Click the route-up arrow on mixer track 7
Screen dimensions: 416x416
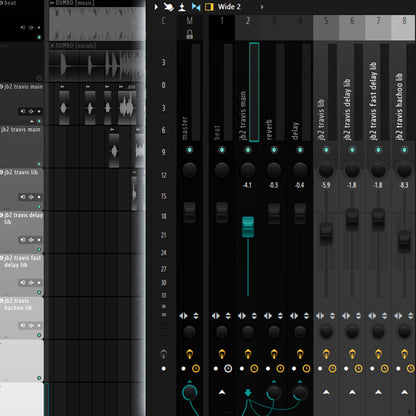tap(378, 392)
